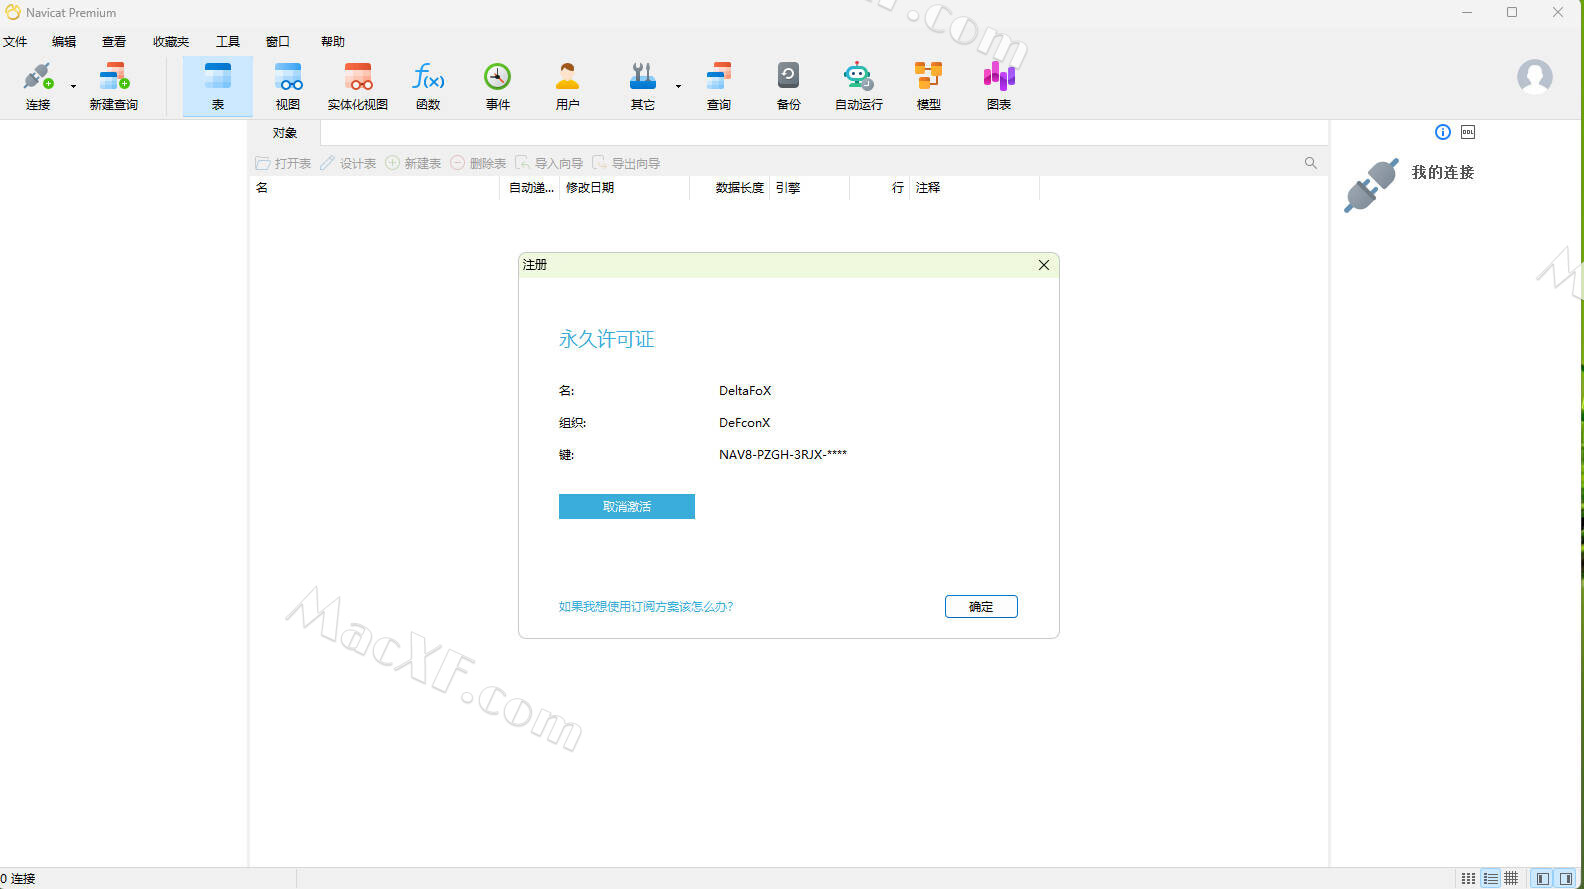Sort by the 注释 column header

(x=975, y=188)
